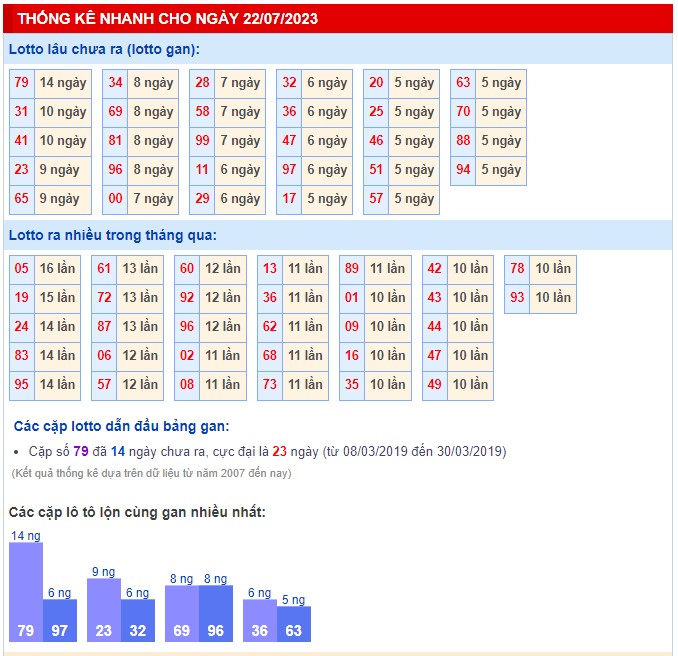Click the red header Thống kê nhanh
The image size is (678, 656).
(168, 19)
